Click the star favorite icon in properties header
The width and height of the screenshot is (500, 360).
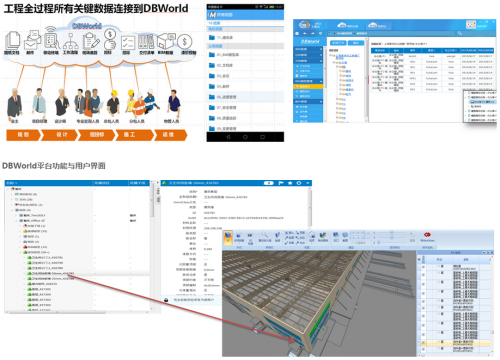pos(290,183)
